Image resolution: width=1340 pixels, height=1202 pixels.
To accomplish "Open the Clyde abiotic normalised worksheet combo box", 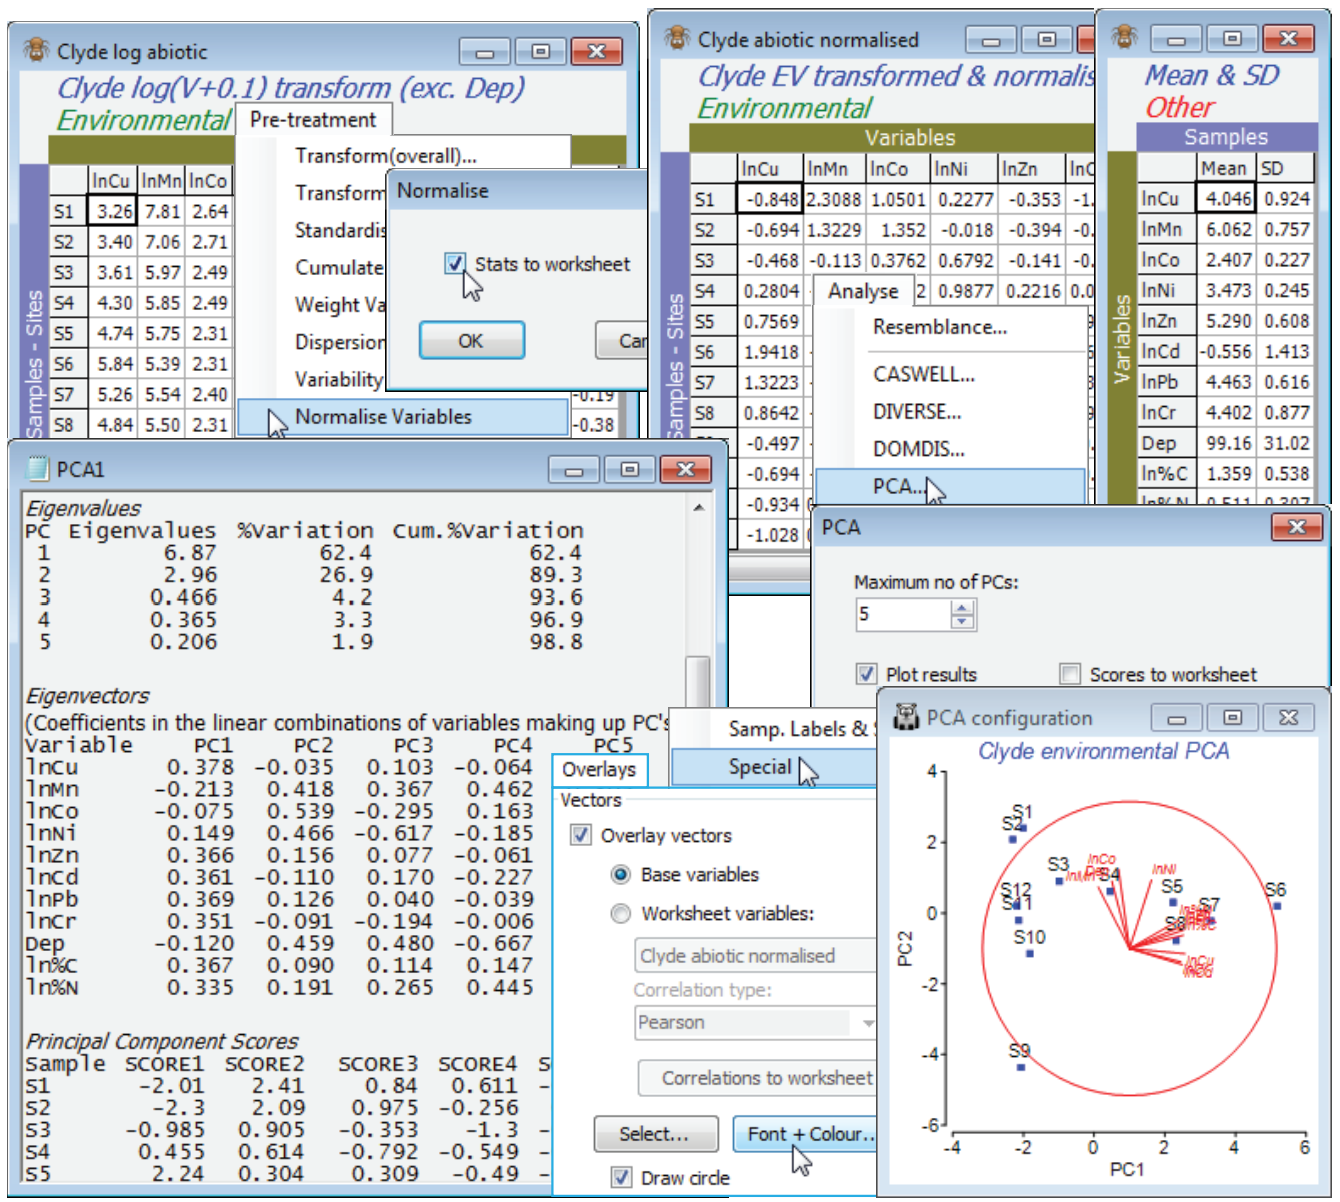I will pos(755,956).
